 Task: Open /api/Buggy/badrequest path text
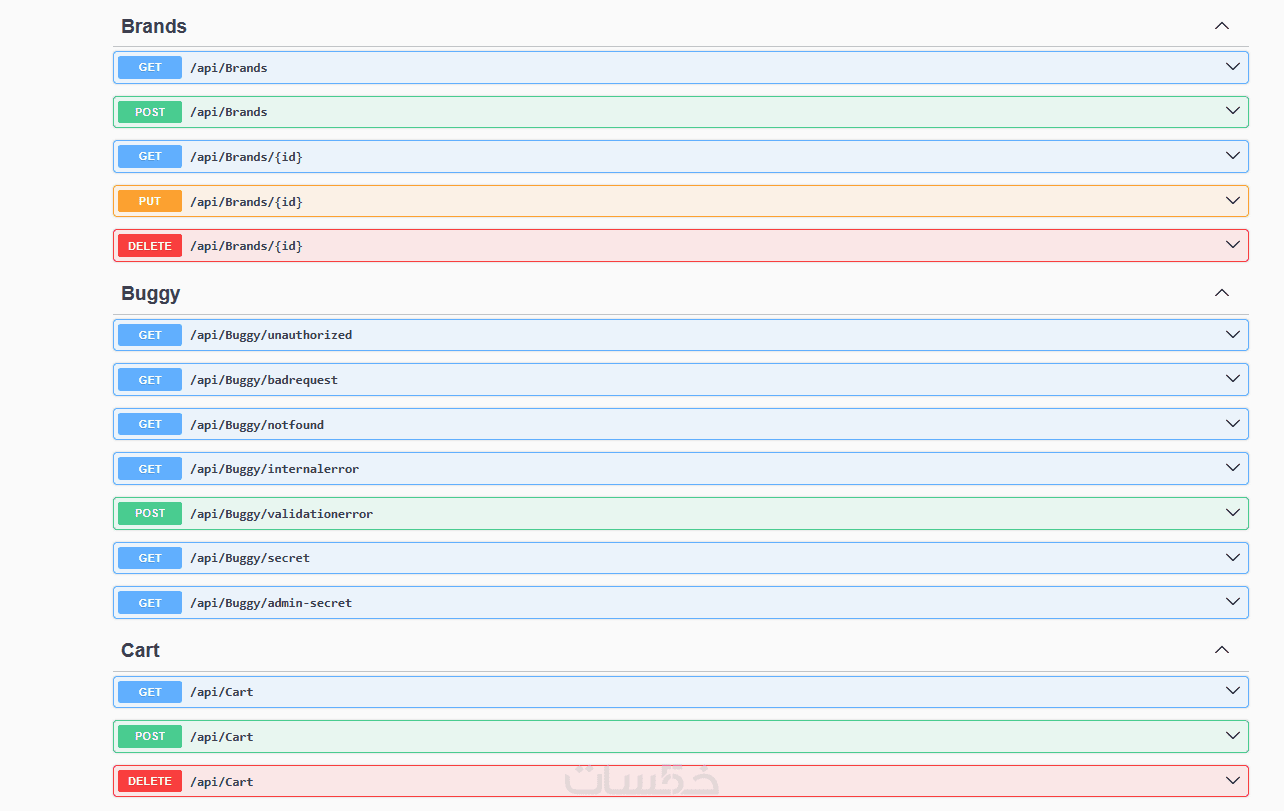(x=264, y=380)
